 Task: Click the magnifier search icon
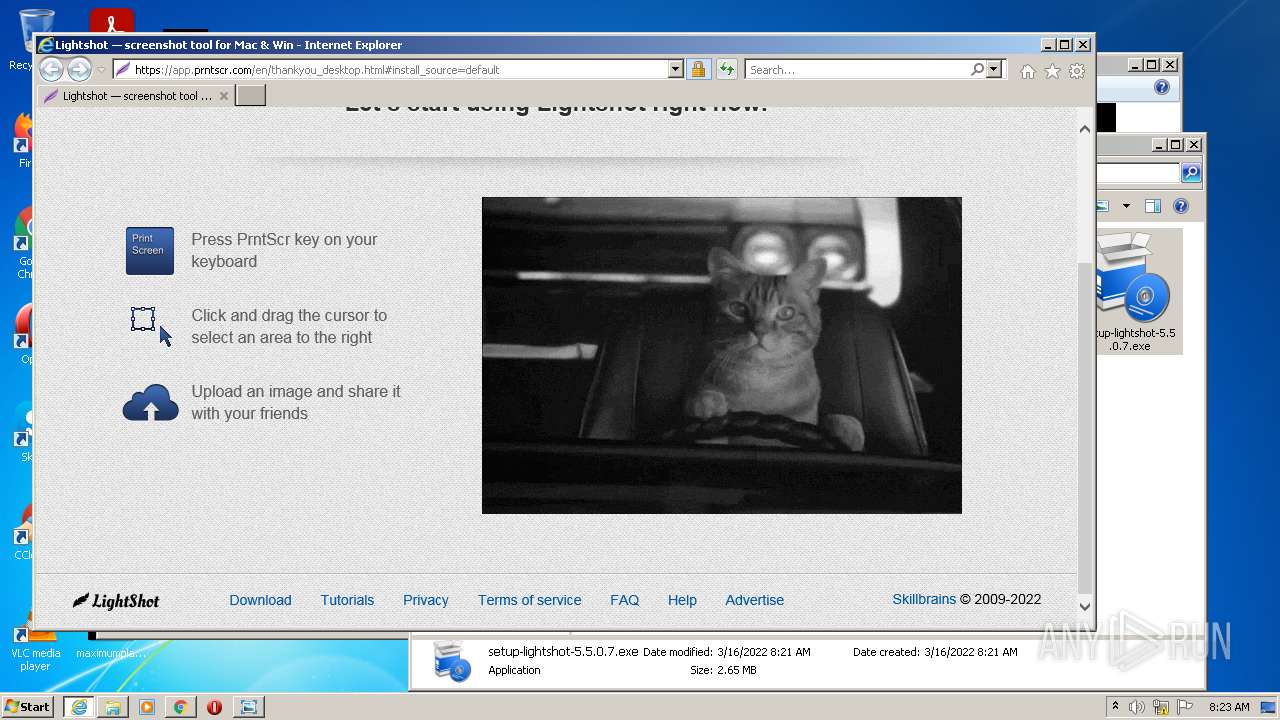coord(977,69)
